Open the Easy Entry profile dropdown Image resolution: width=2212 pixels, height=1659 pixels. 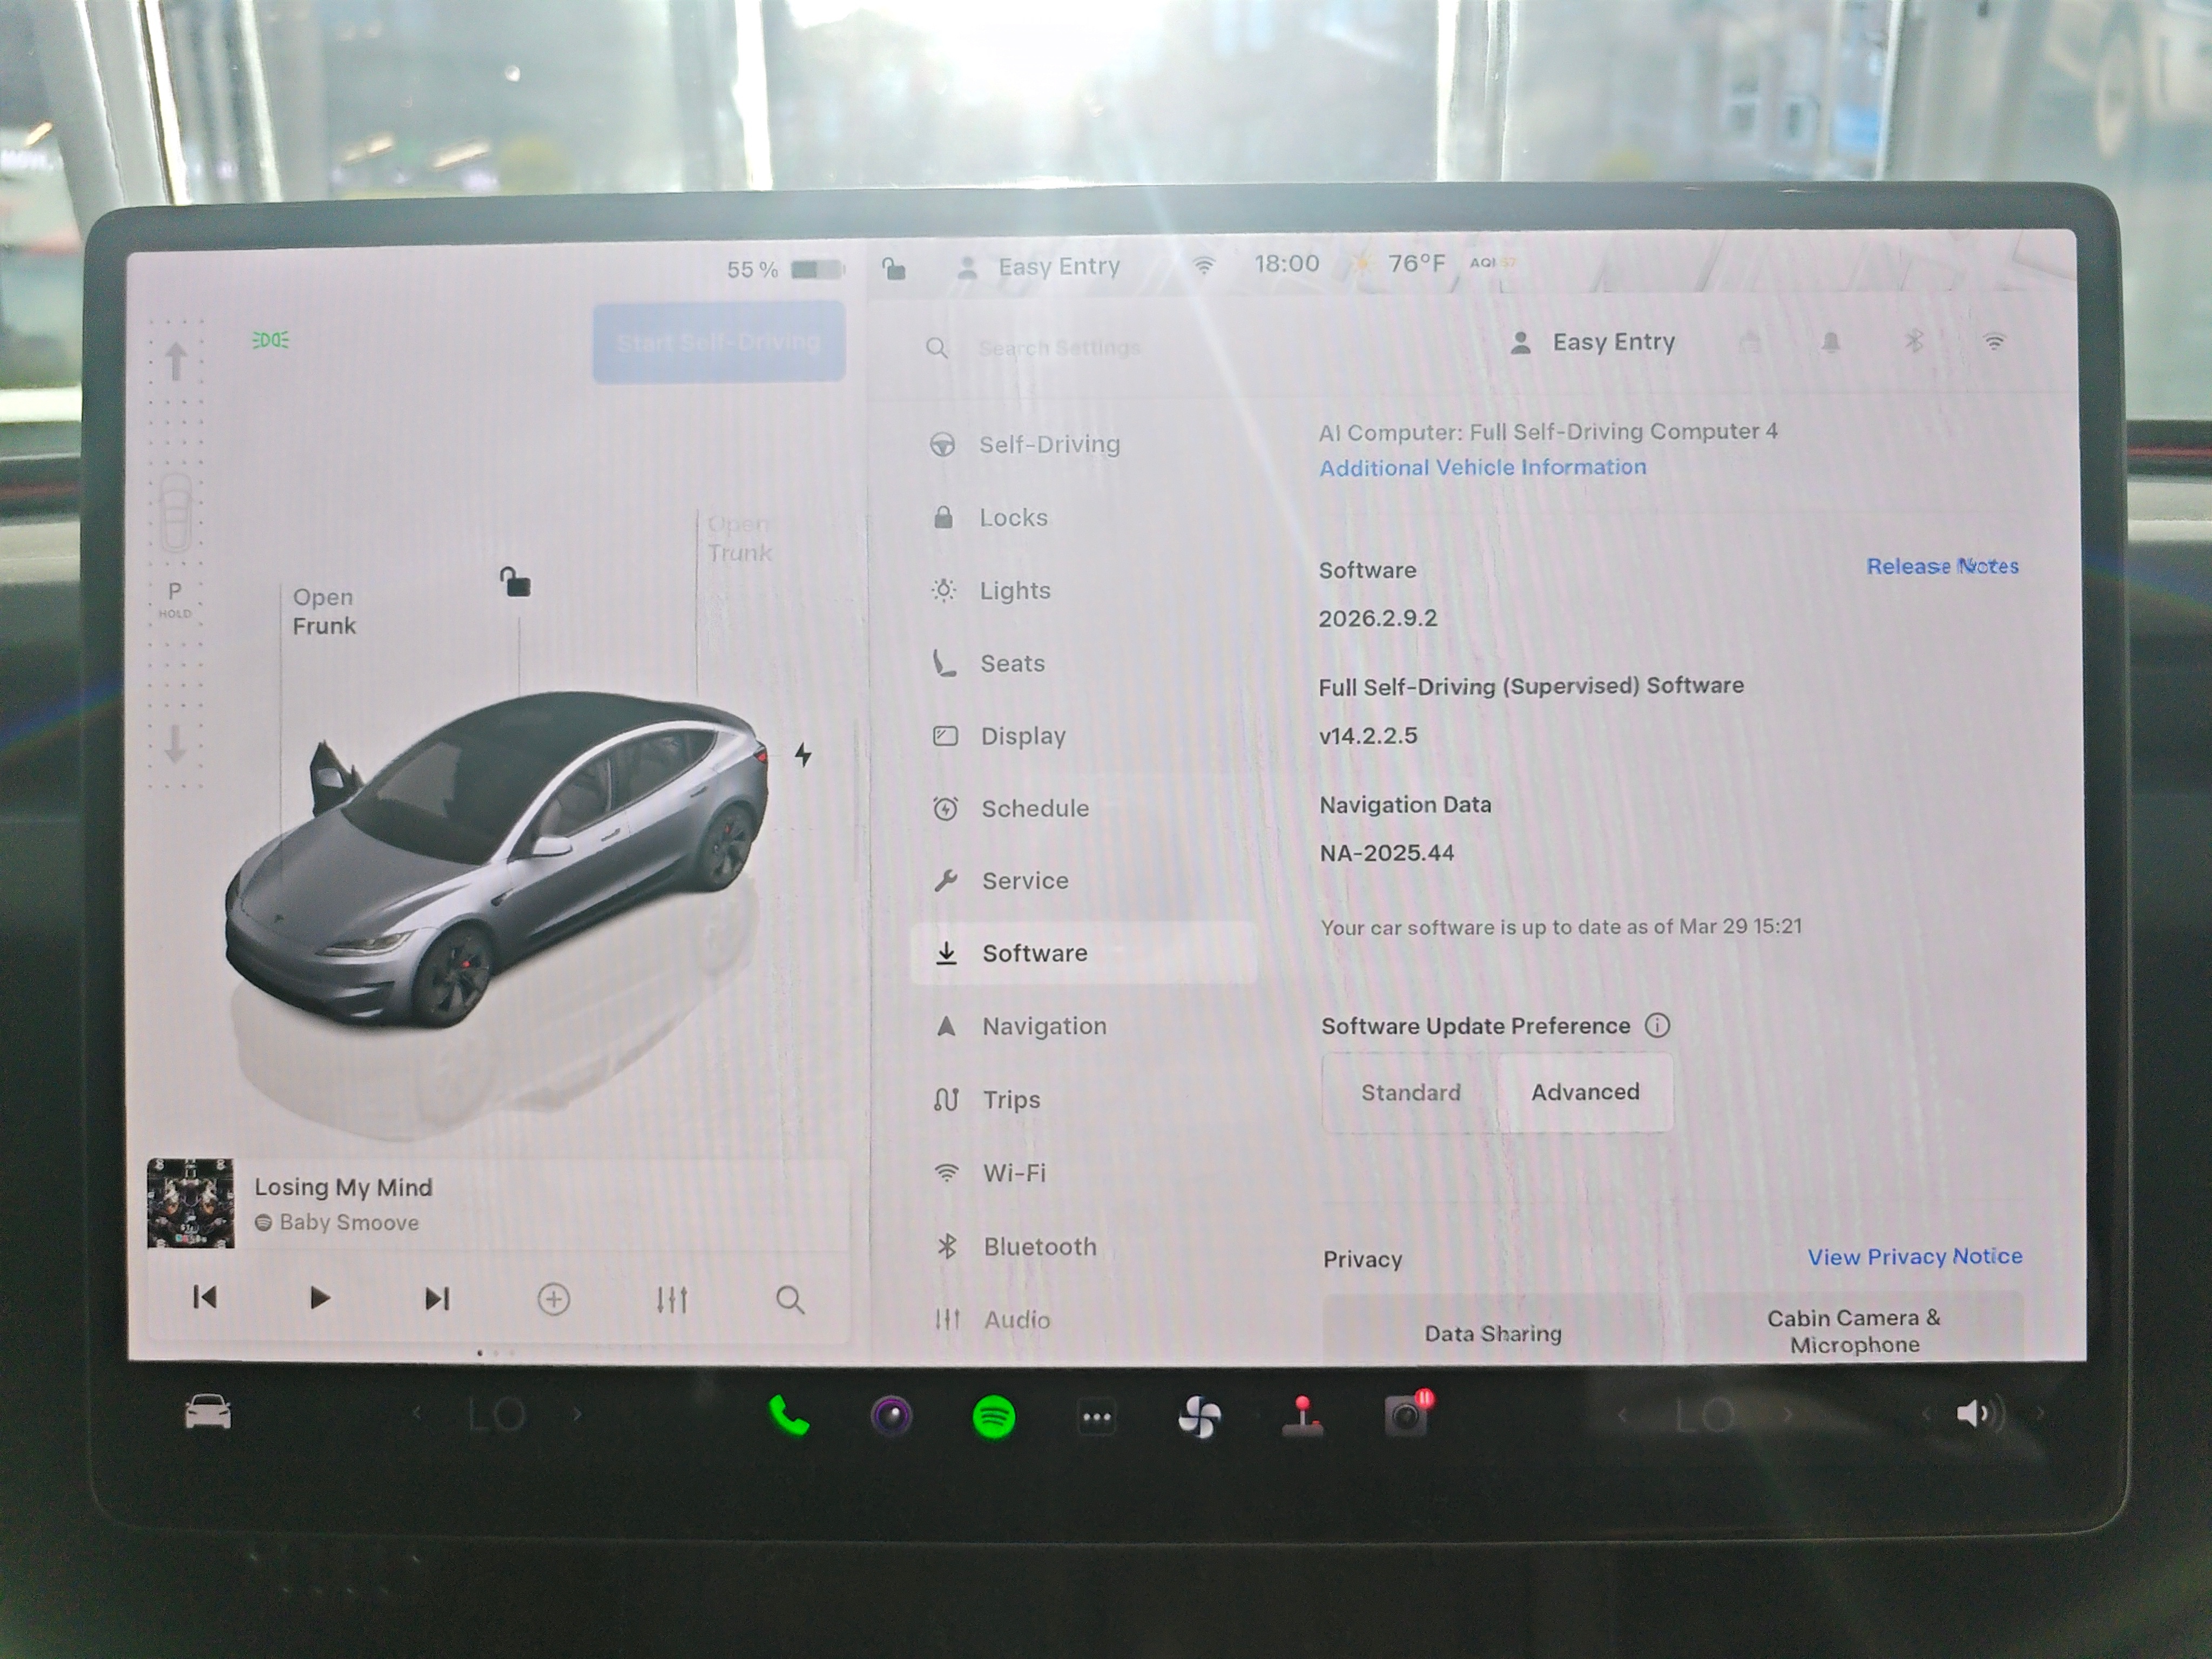pyautogui.click(x=1594, y=343)
